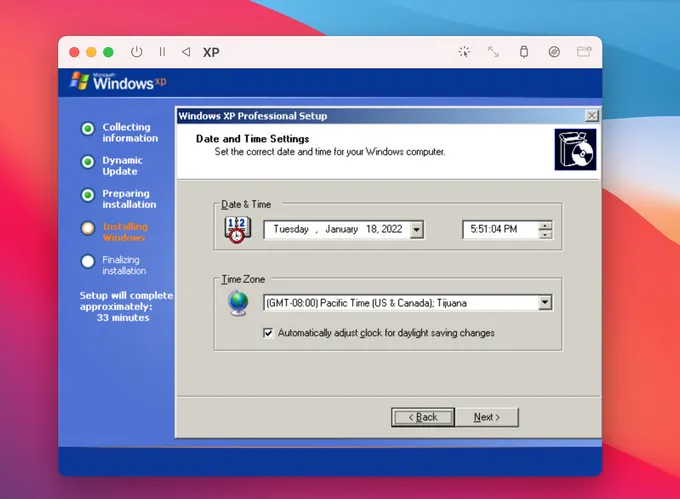Click the Time Zone group label

243,279
